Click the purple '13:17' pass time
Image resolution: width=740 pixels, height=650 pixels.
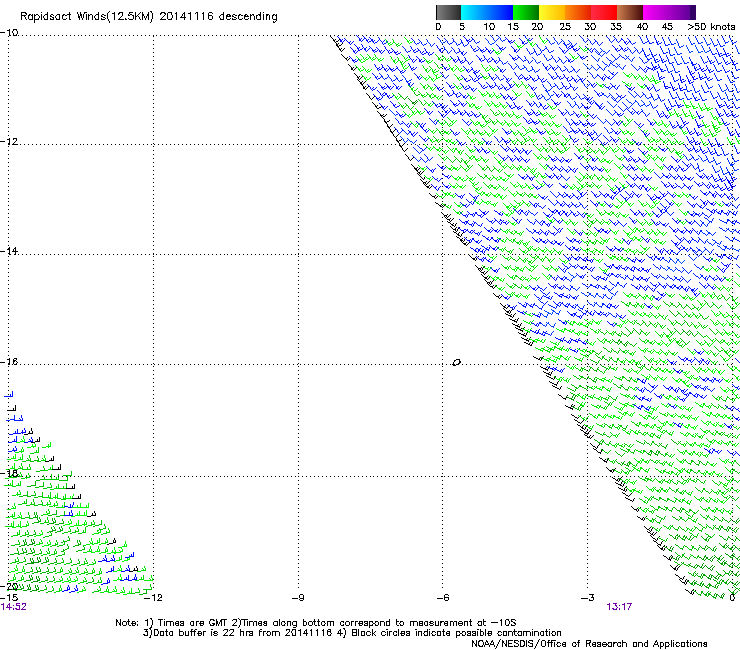(619, 607)
